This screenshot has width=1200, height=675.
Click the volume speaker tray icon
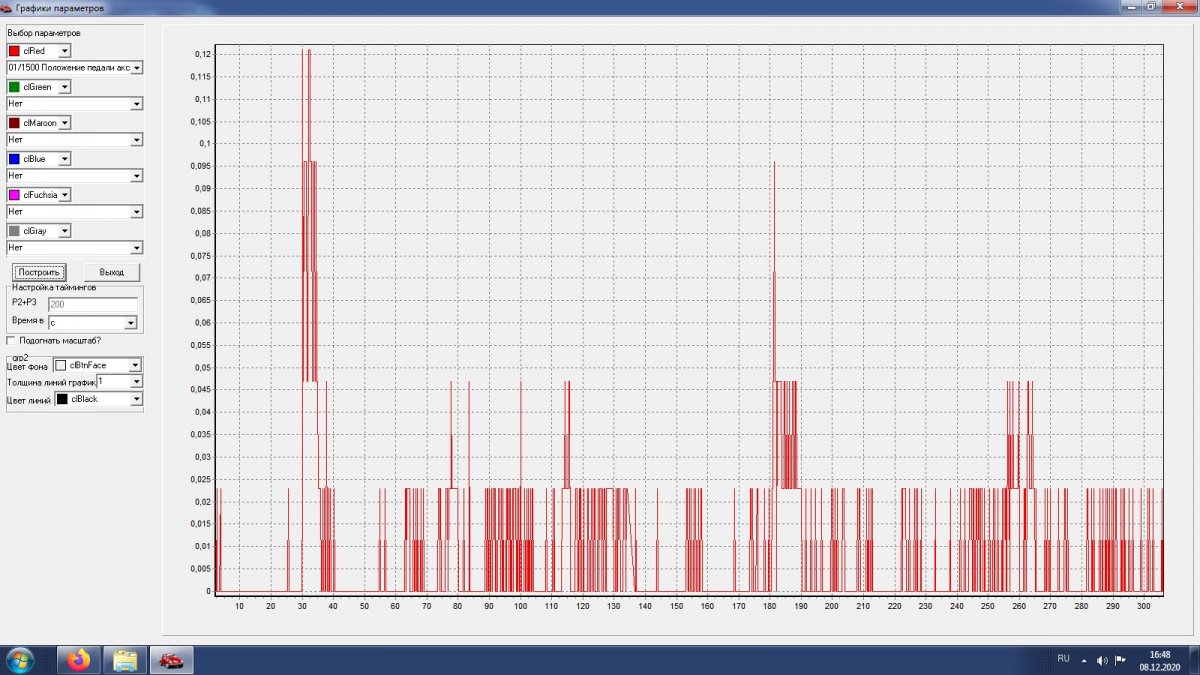1102,660
